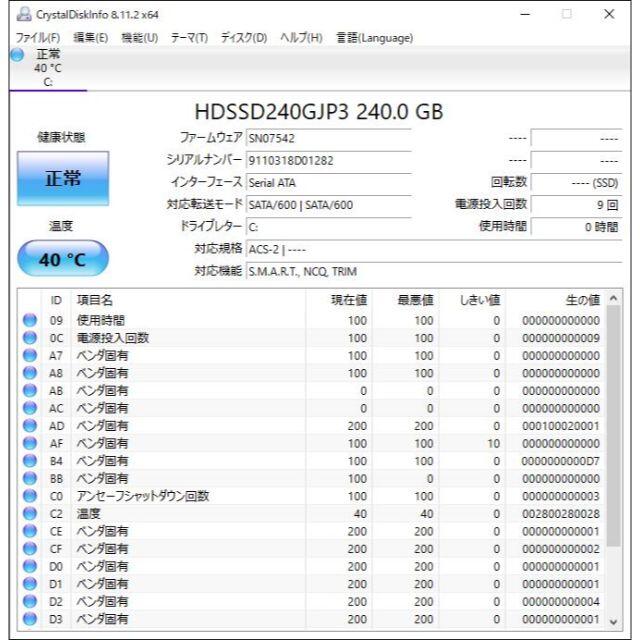640x640 pixels.
Task: Open the 言語(Language) menu
Action: tap(374, 38)
